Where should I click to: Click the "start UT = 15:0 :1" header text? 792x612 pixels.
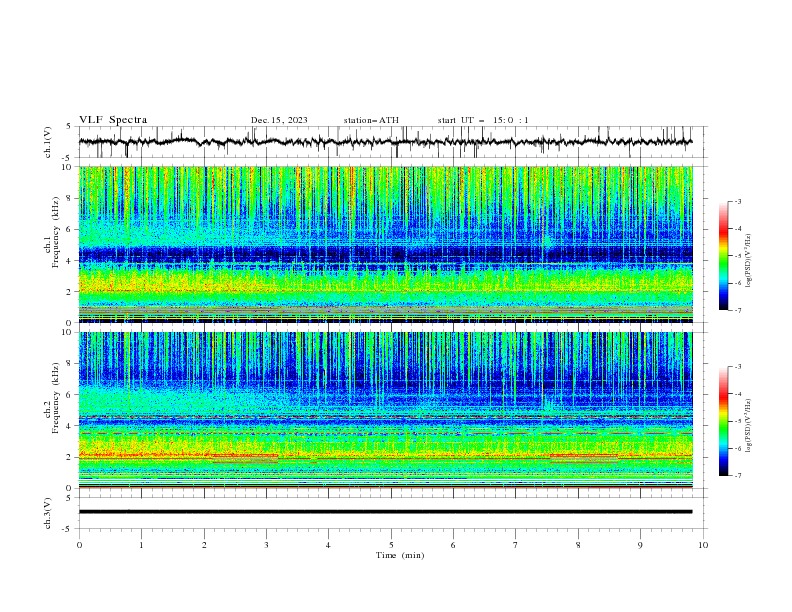coord(483,120)
